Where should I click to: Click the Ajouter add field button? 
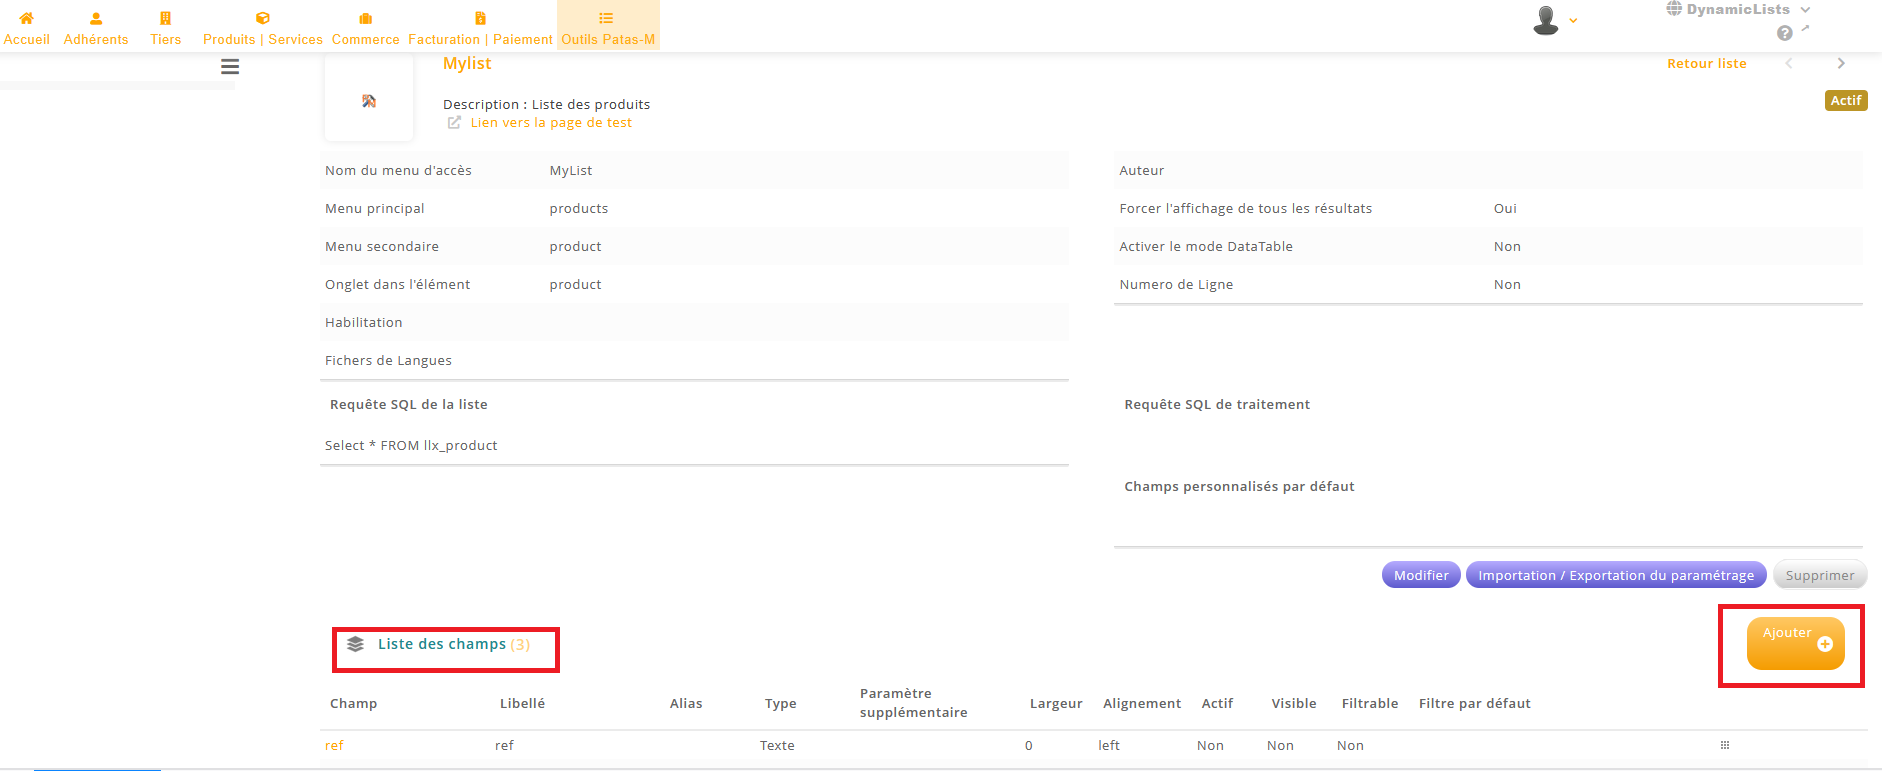(1795, 643)
